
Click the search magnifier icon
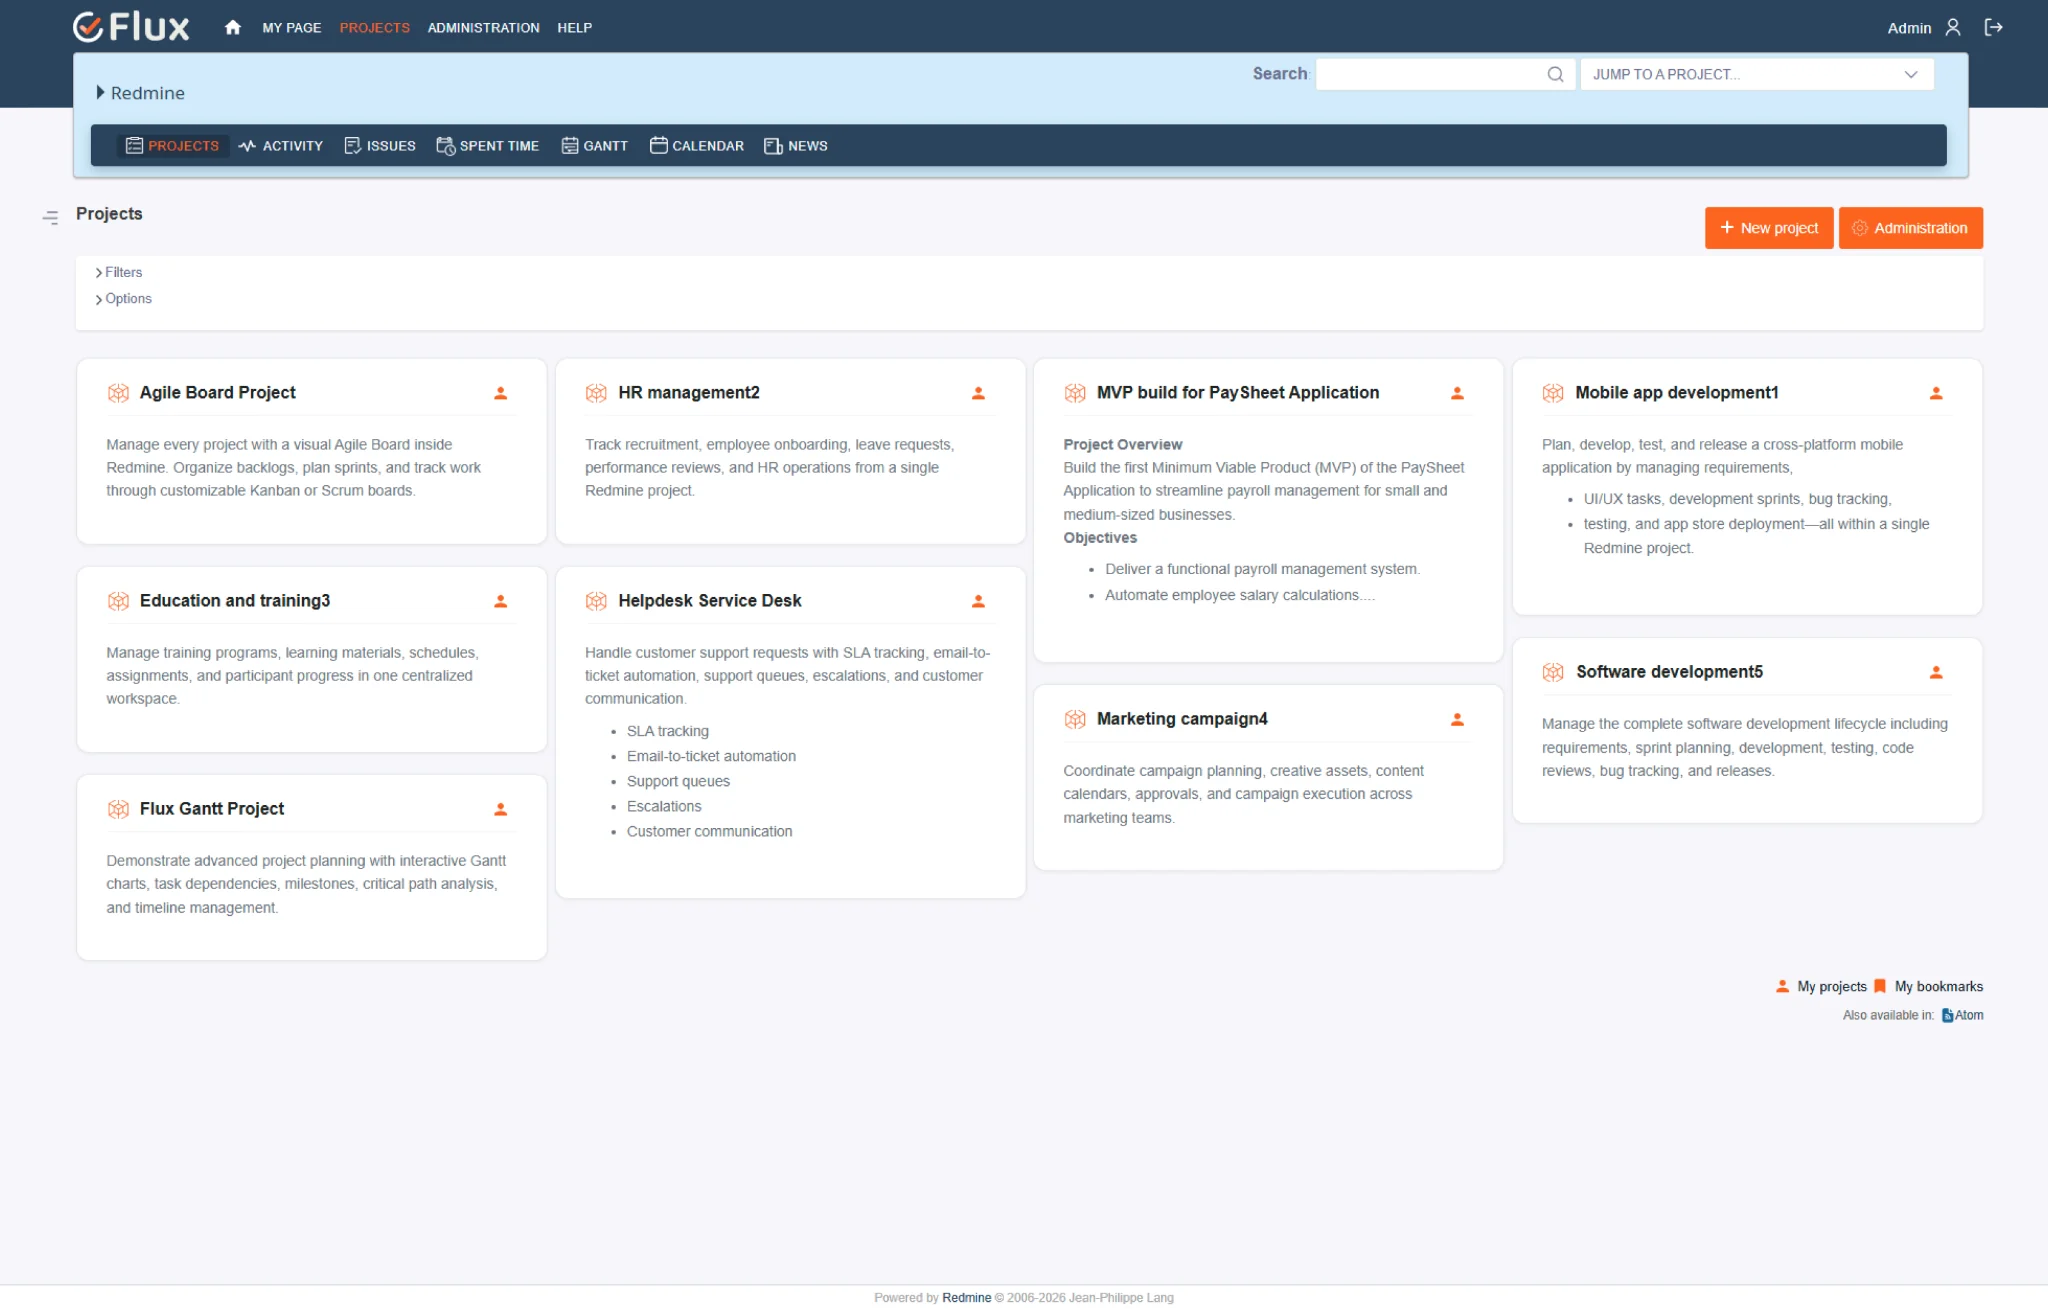point(1555,74)
